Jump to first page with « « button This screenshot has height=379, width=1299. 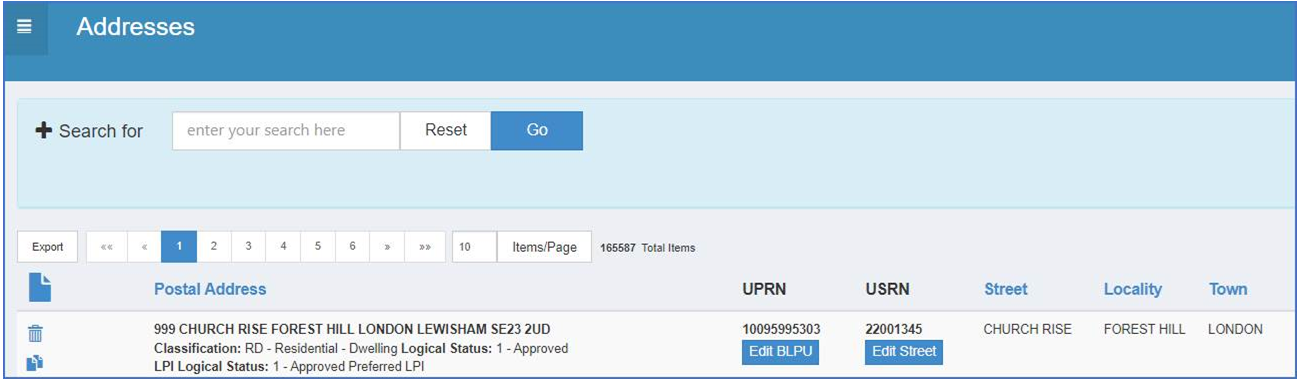[106, 247]
